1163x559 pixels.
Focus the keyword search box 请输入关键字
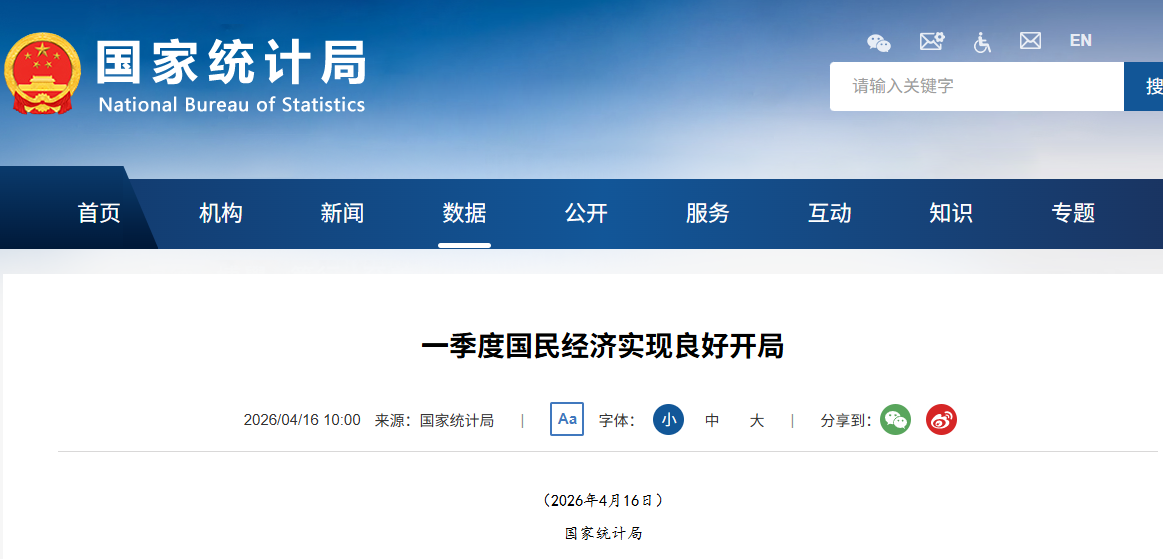[x=977, y=87]
